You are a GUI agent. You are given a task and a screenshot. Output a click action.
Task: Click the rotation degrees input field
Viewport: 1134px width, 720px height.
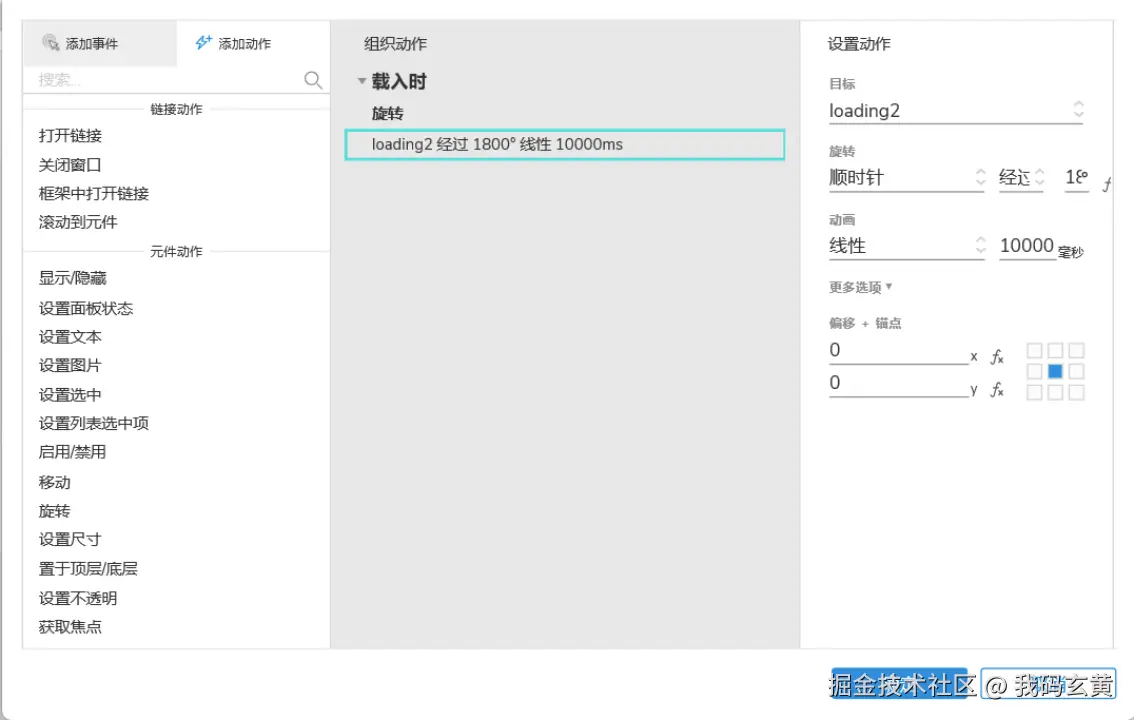[x=1076, y=178]
